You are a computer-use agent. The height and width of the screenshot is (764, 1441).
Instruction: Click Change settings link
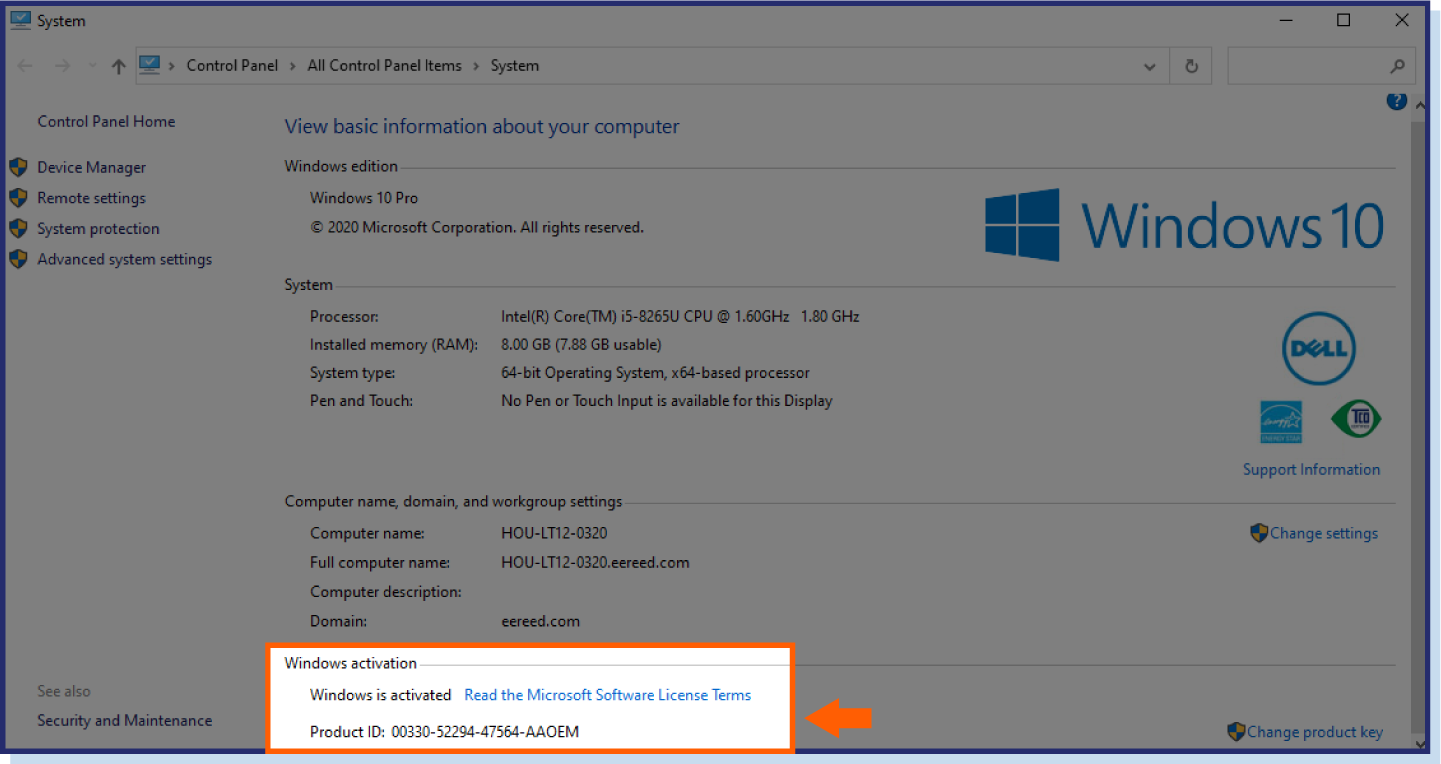coord(1324,533)
